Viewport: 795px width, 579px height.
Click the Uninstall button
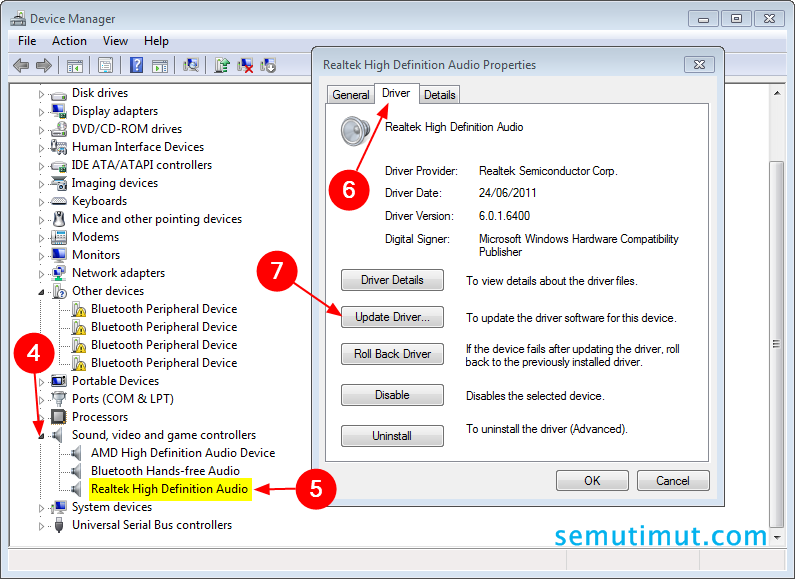click(x=392, y=436)
